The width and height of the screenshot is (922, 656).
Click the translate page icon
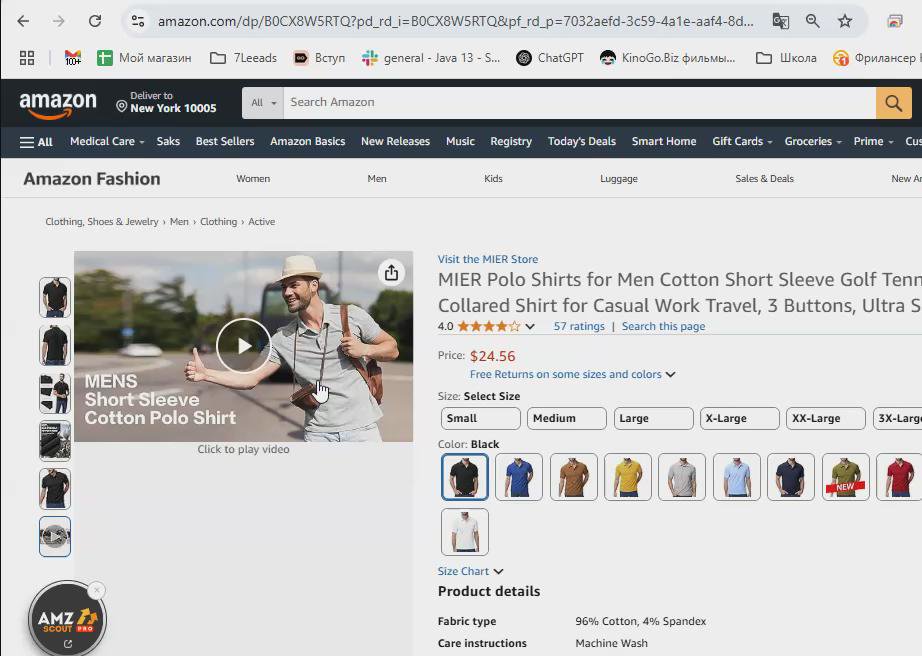(x=780, y=21)
